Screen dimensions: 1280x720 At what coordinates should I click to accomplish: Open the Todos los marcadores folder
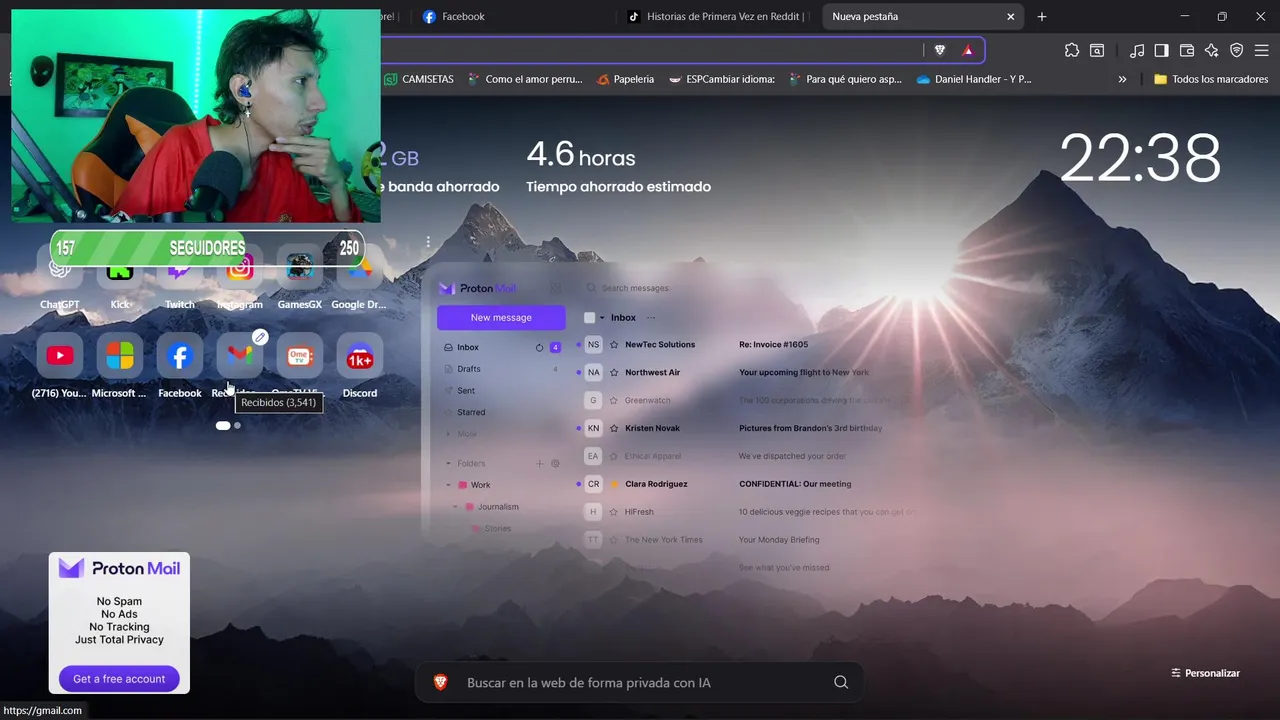1211,79
